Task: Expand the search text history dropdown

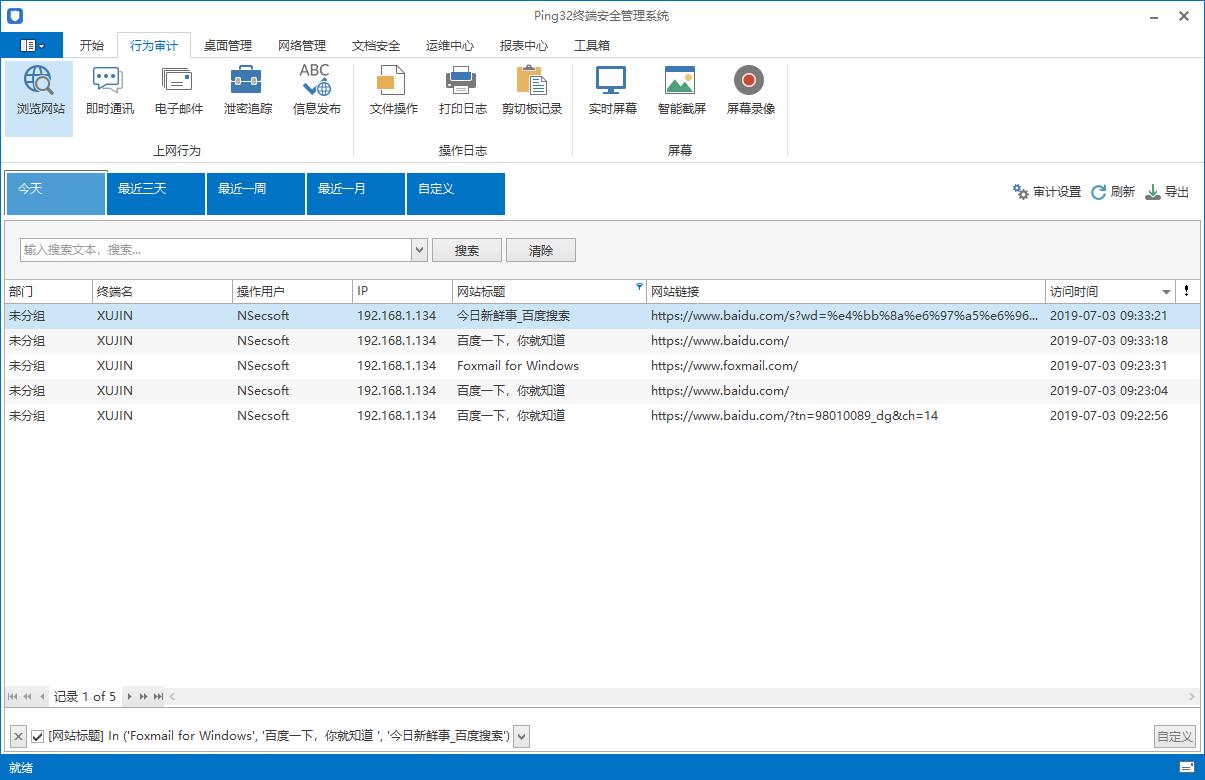Action: [x=420, y=250]
